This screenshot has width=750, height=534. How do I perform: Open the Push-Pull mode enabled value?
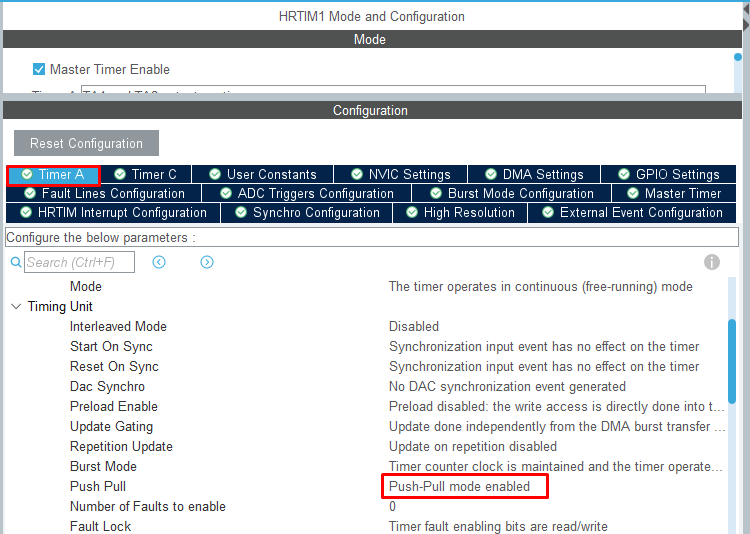459,487
